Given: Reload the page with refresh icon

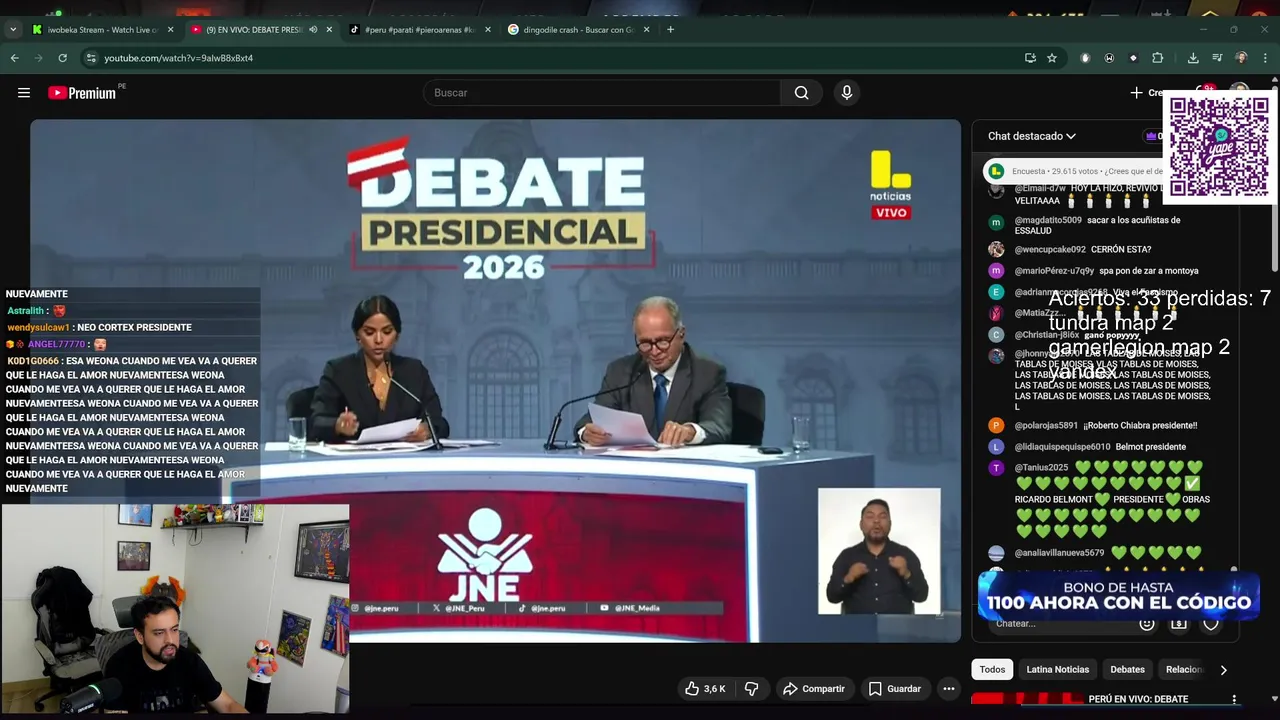Looking at the screenshot, I should point(62,58).
